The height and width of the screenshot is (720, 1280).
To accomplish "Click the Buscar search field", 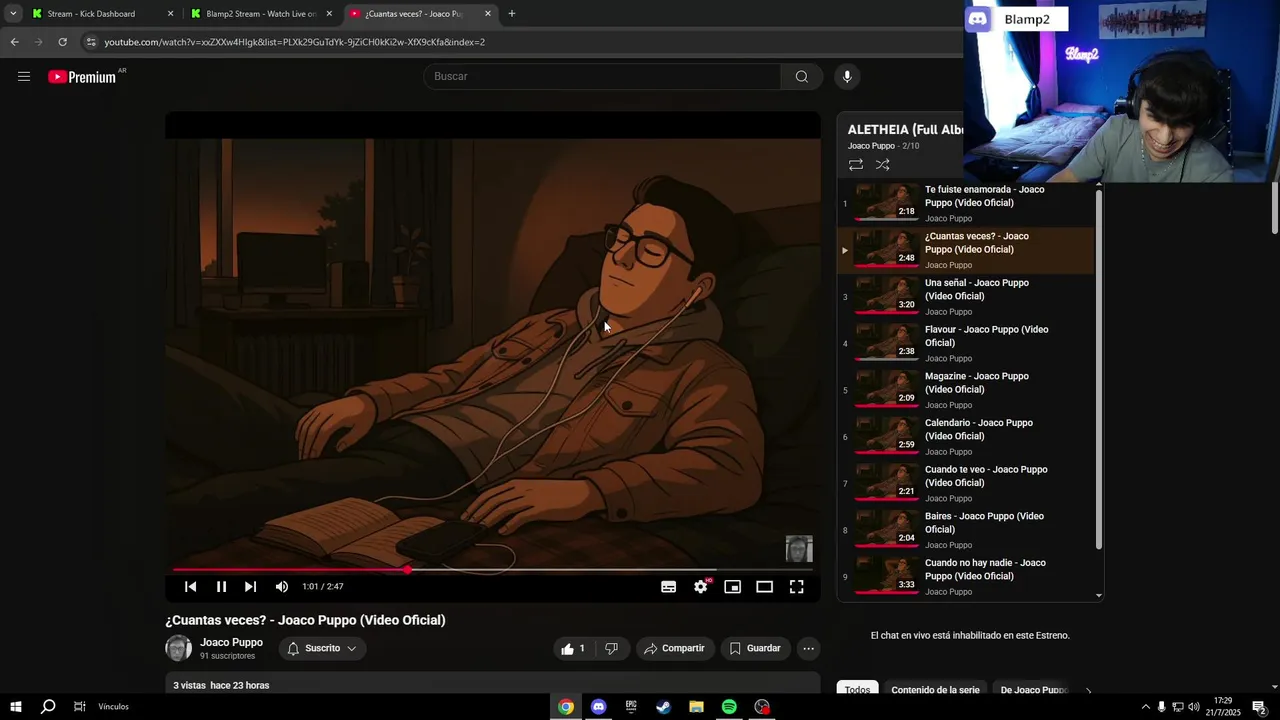I will (x=603, y=77).
